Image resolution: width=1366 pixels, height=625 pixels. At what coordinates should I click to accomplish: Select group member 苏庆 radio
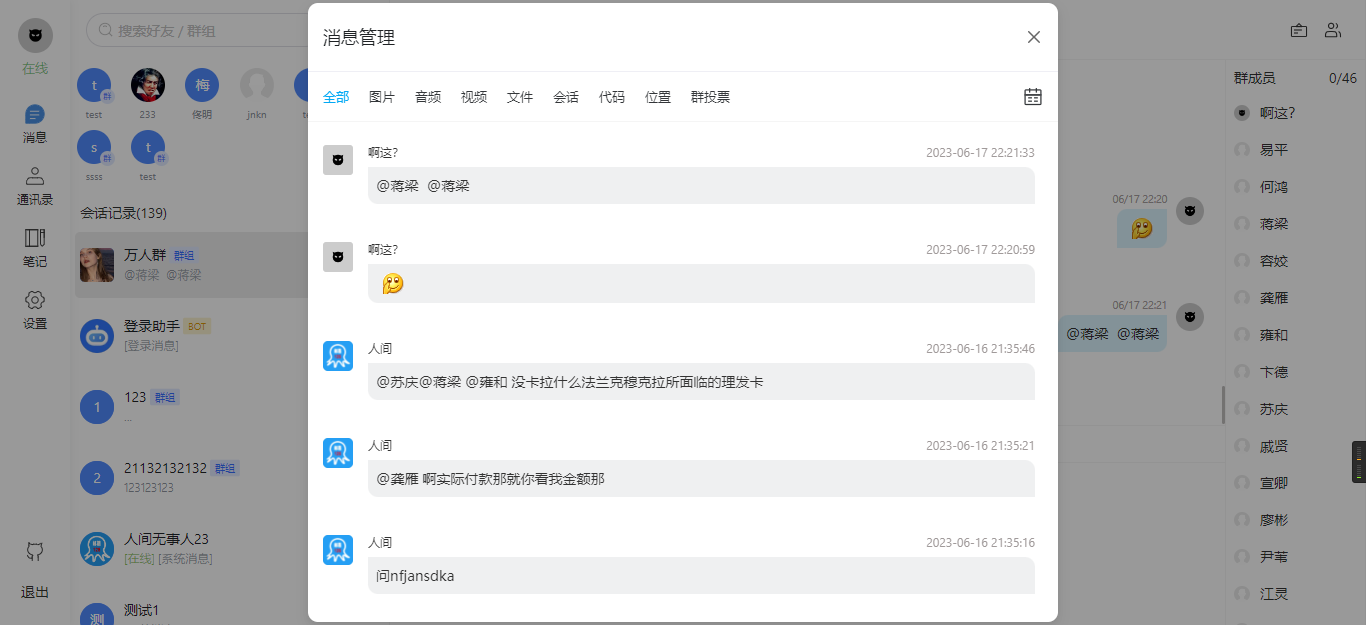(1242, 409)
